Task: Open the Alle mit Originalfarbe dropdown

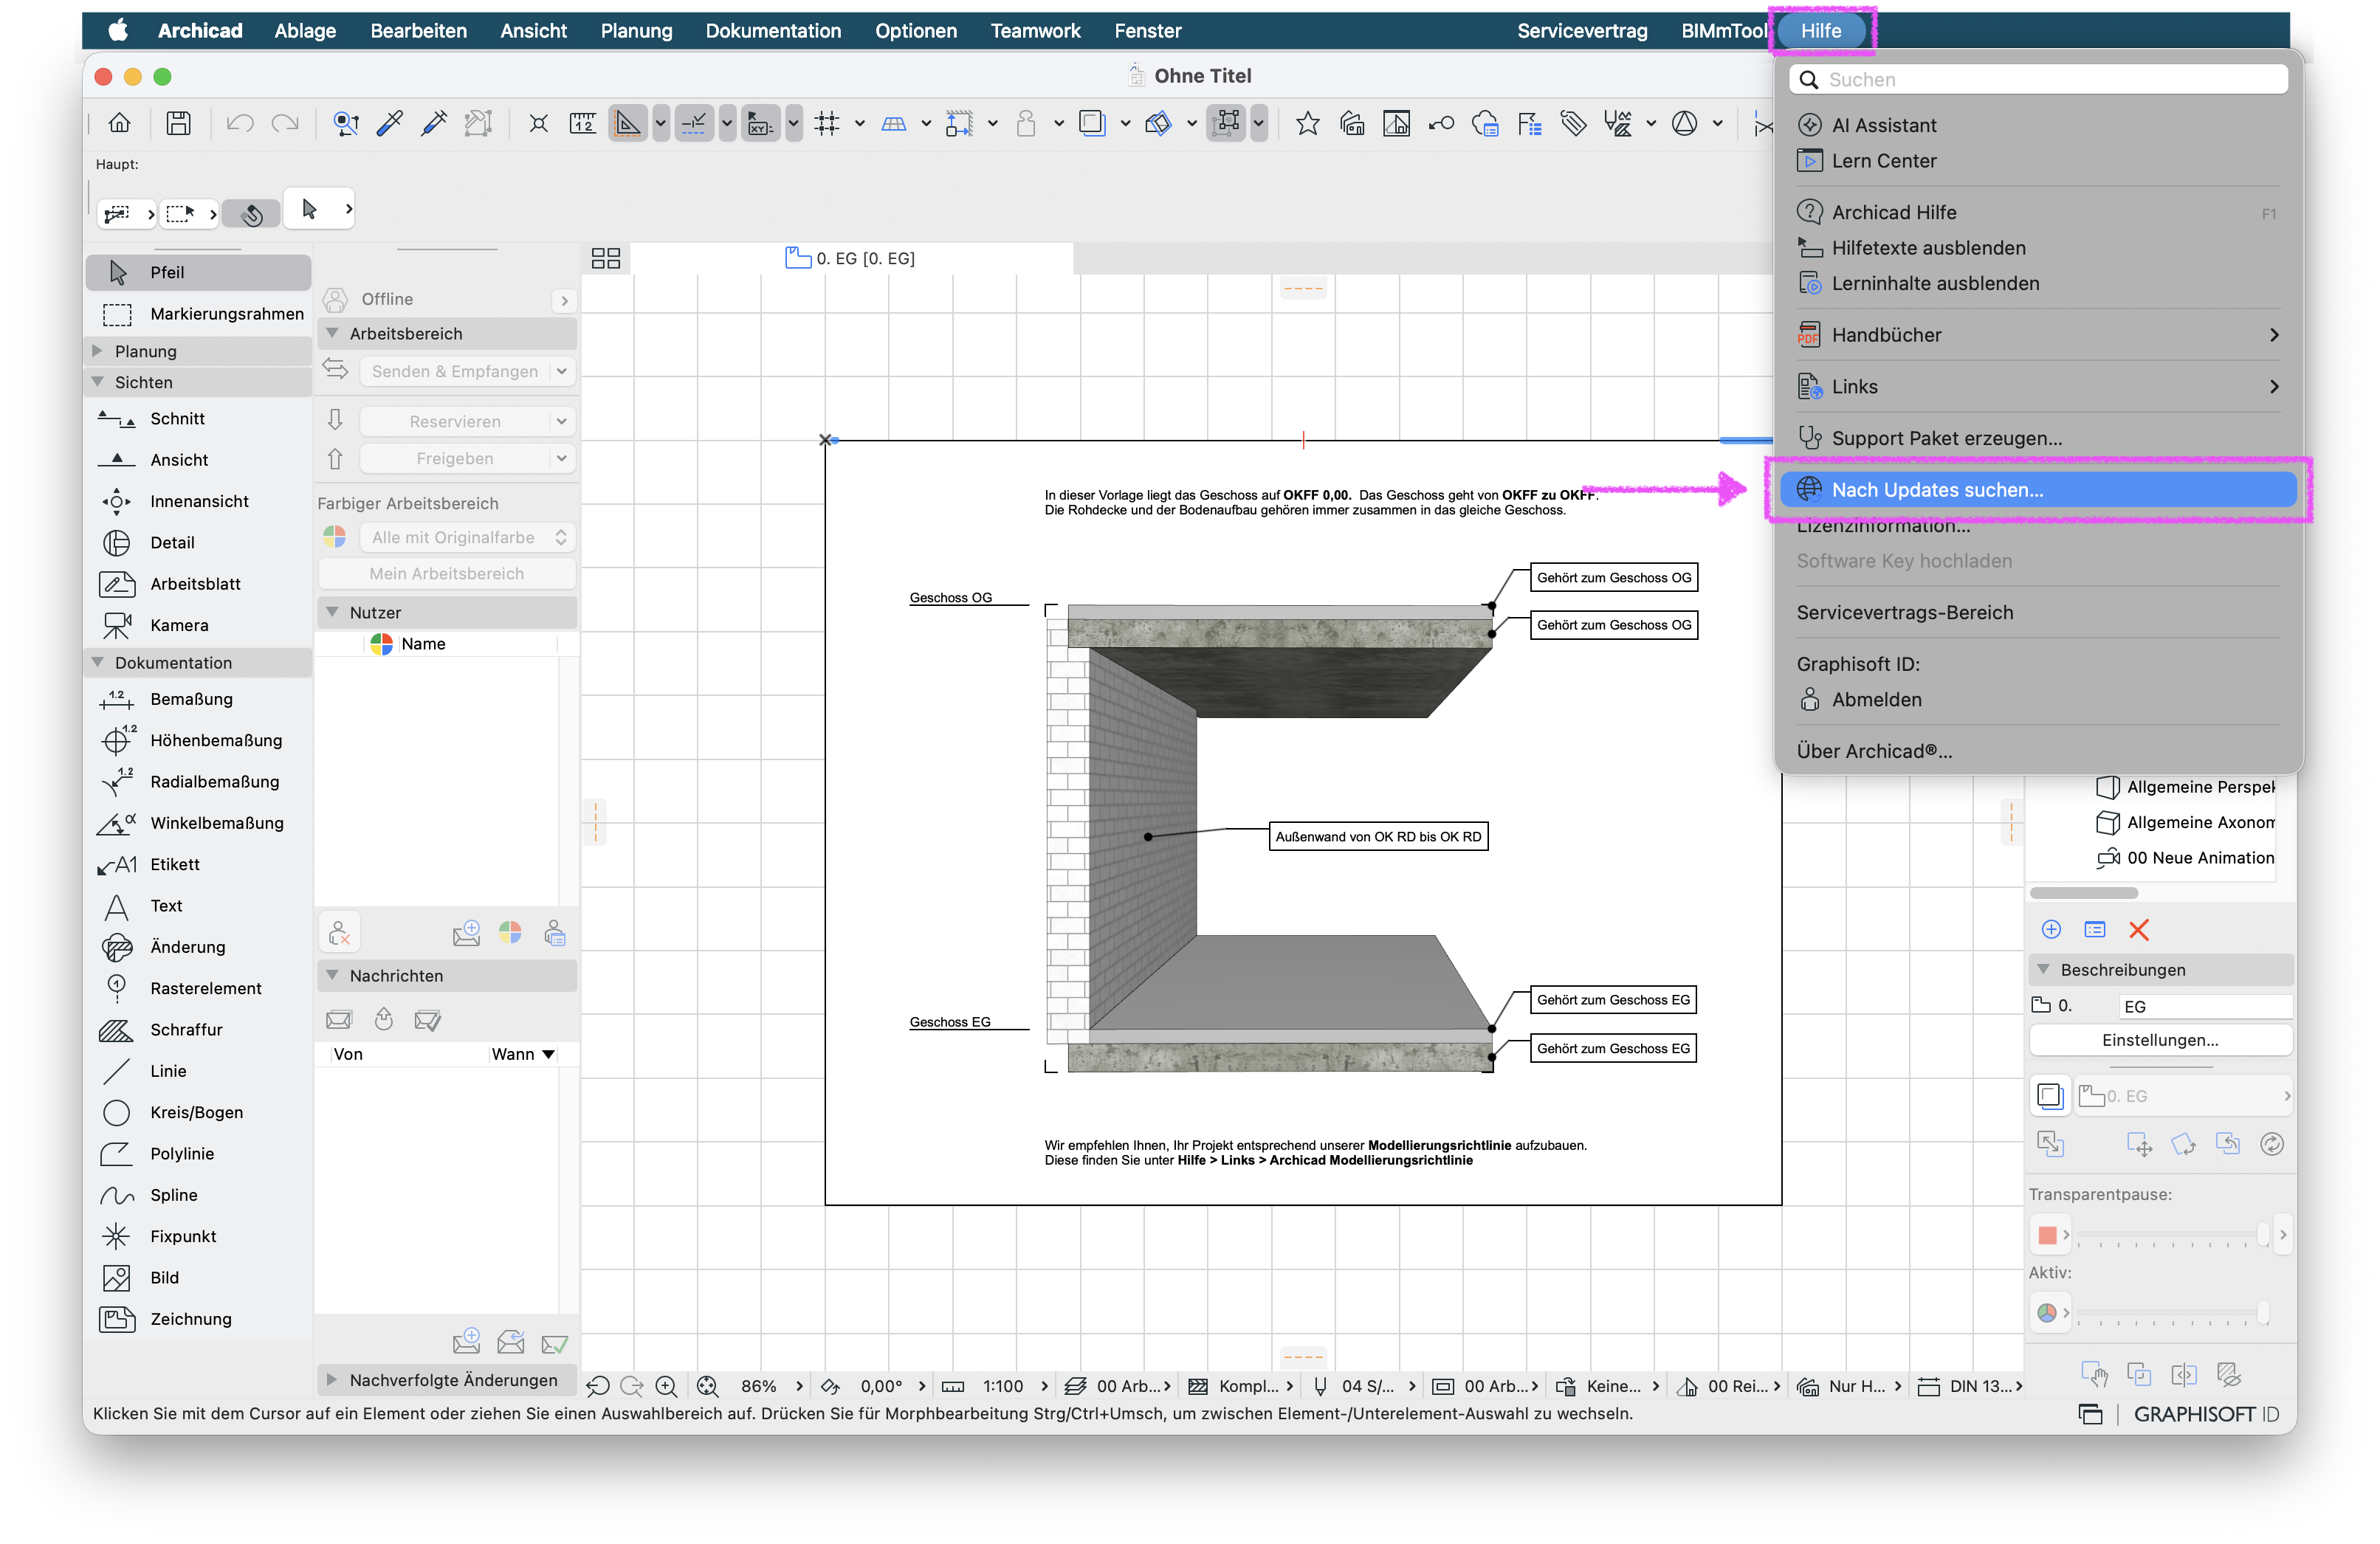Action: click(x=467, y=538)
